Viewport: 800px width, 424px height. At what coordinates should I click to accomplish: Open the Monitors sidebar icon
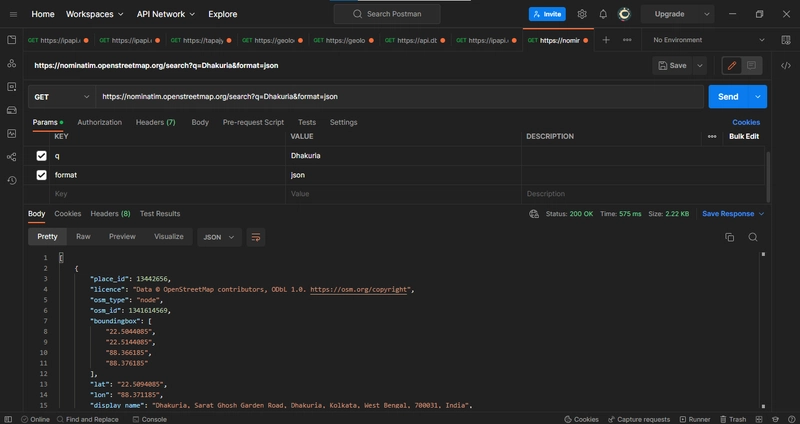(x=11, y=134)
